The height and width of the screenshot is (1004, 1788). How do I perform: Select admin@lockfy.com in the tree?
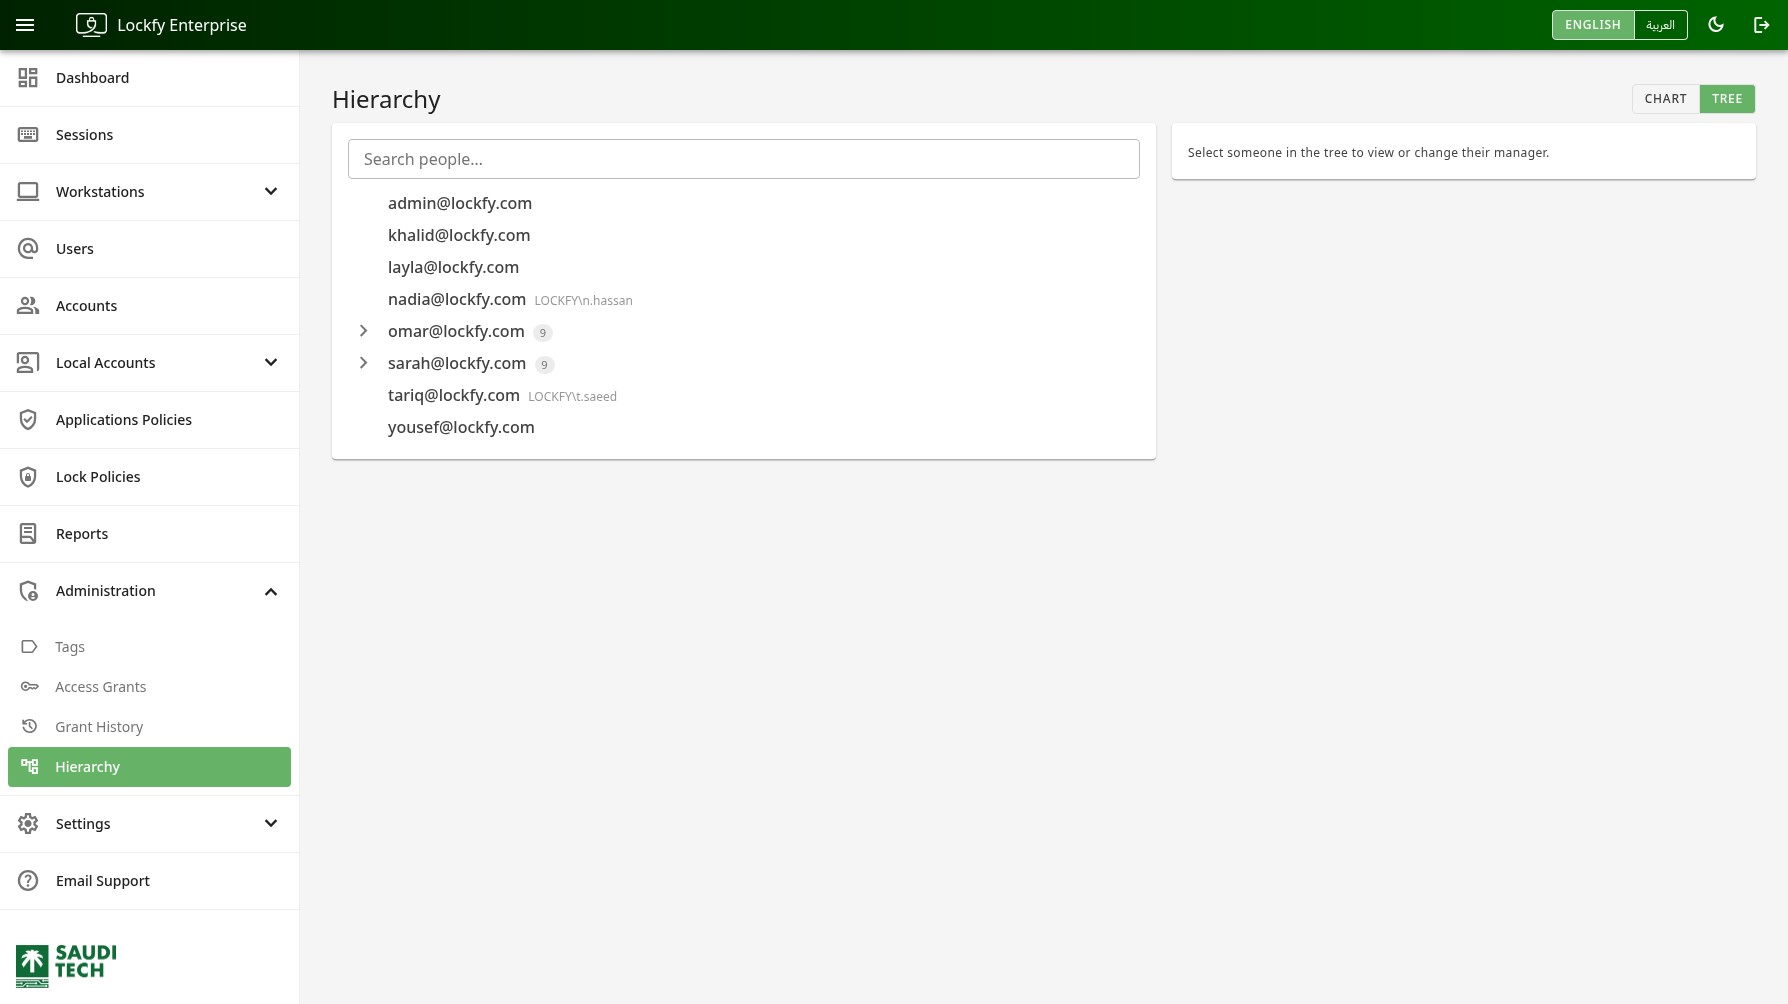[x=460, y=203]
